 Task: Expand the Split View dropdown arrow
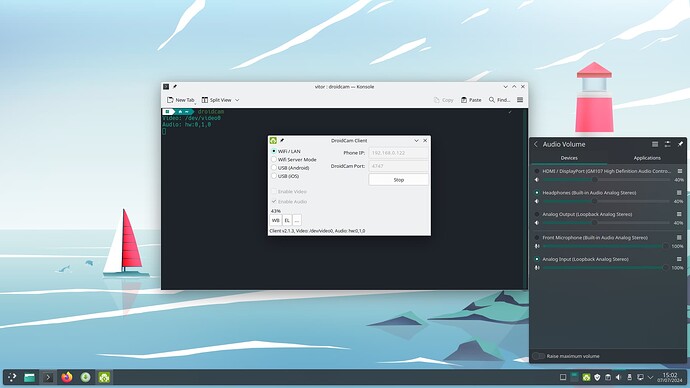point(237,100)
